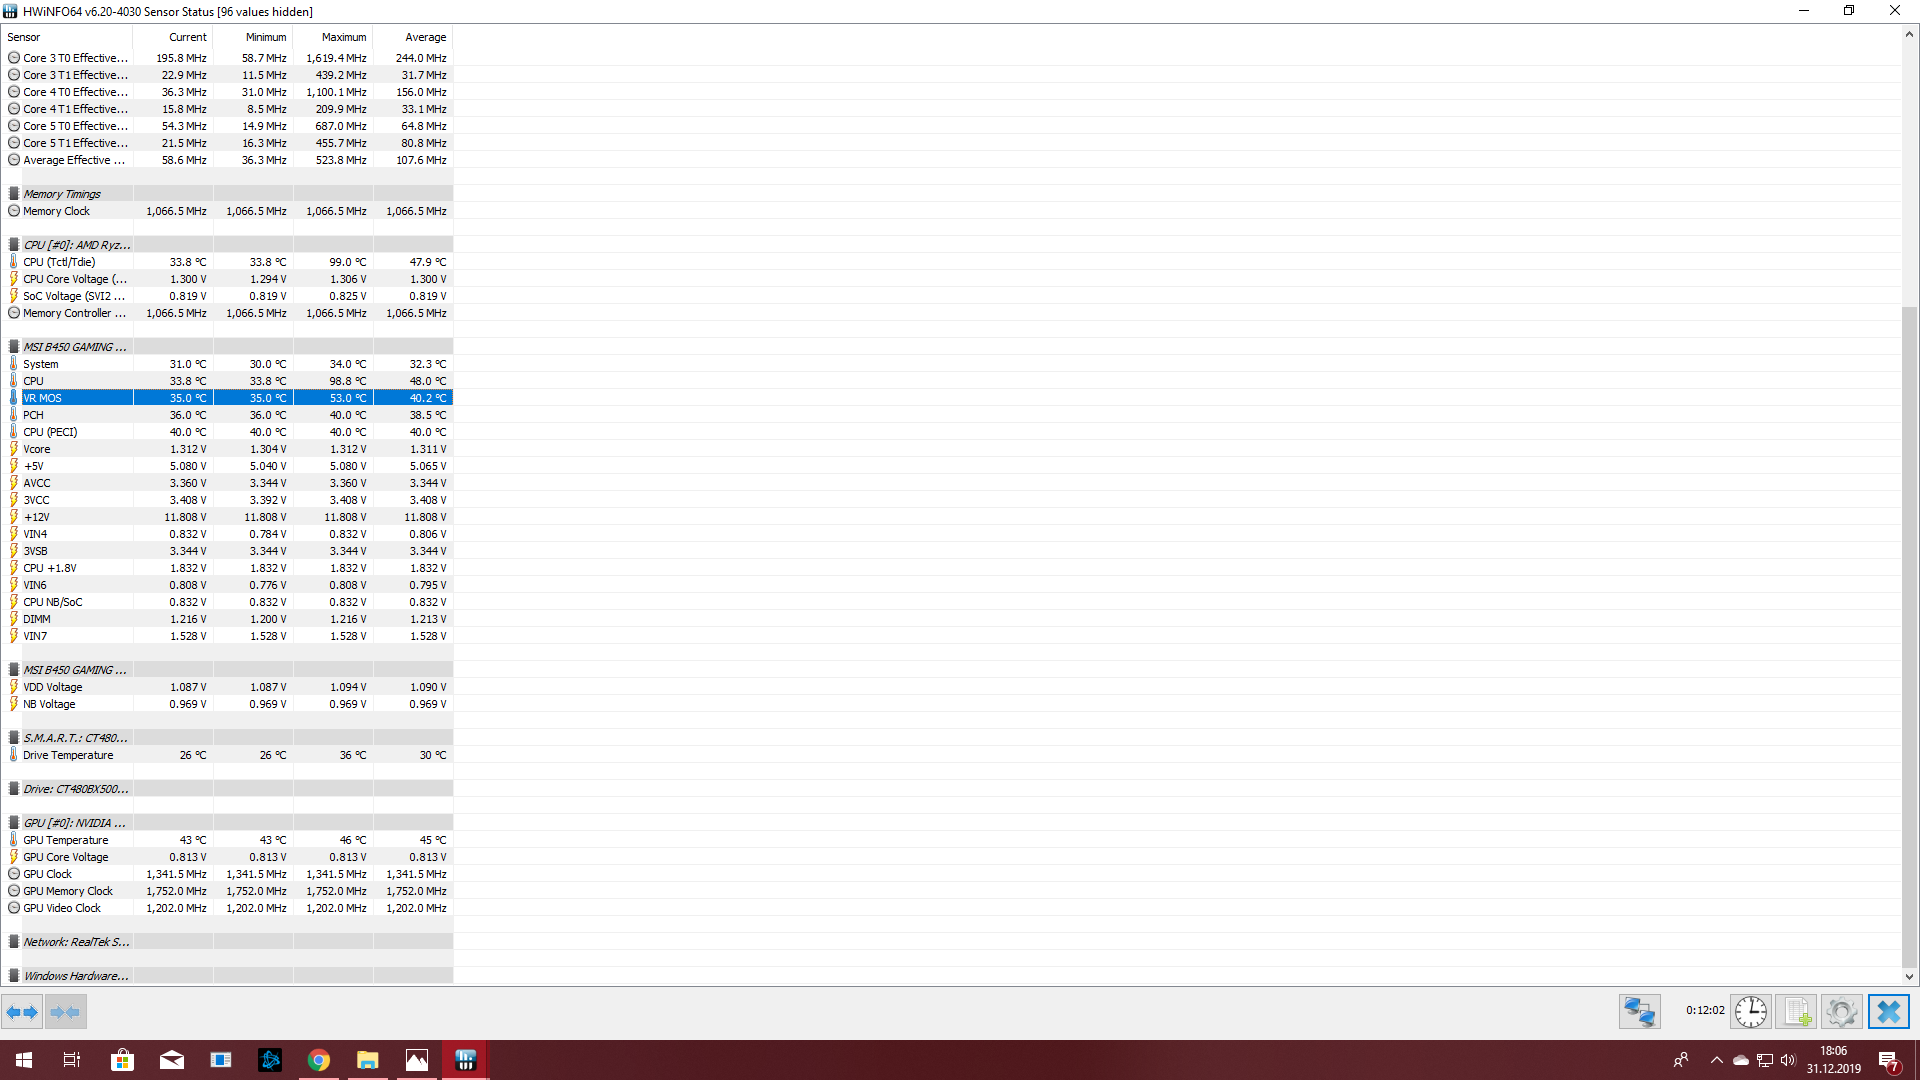Open the Windows notification center

point(1888,1060)
